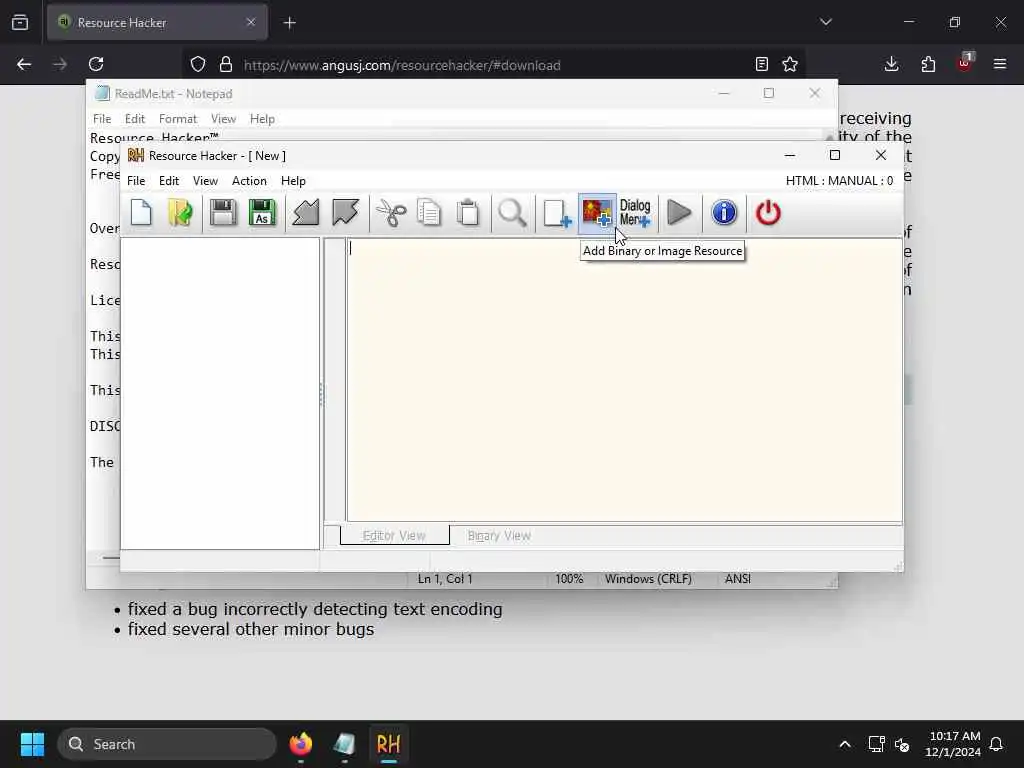Viewport: 1024px width, 768px height.
Task: Click the Copy icon in Resource Hacker
Action: [429, 213]
